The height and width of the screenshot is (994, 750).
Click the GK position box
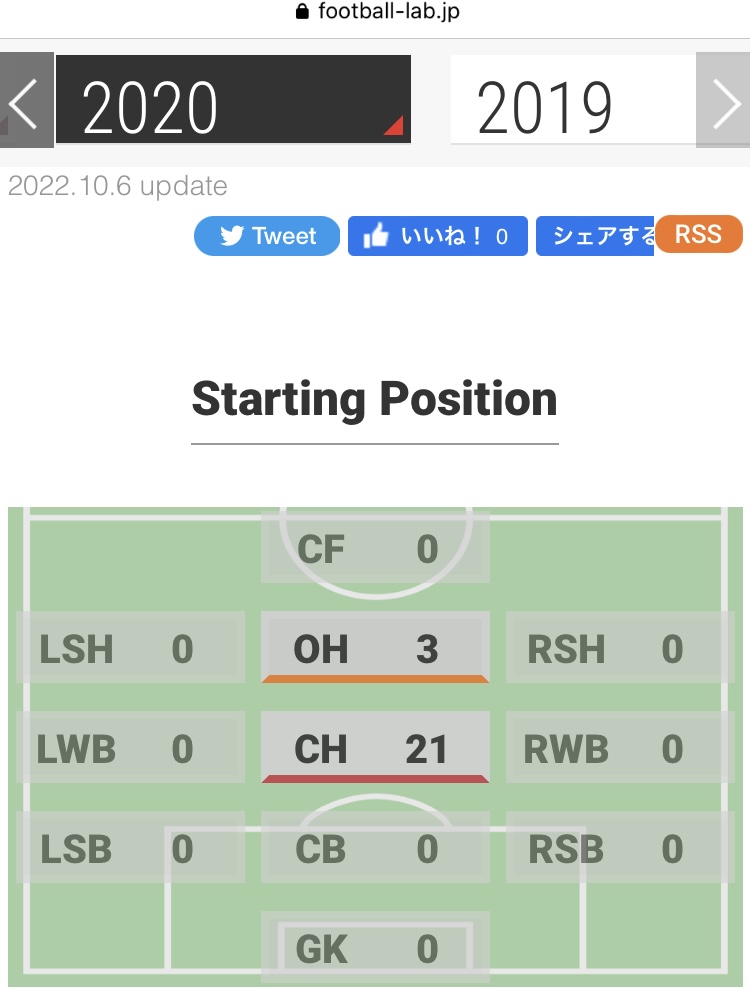(x=375, y=947)
